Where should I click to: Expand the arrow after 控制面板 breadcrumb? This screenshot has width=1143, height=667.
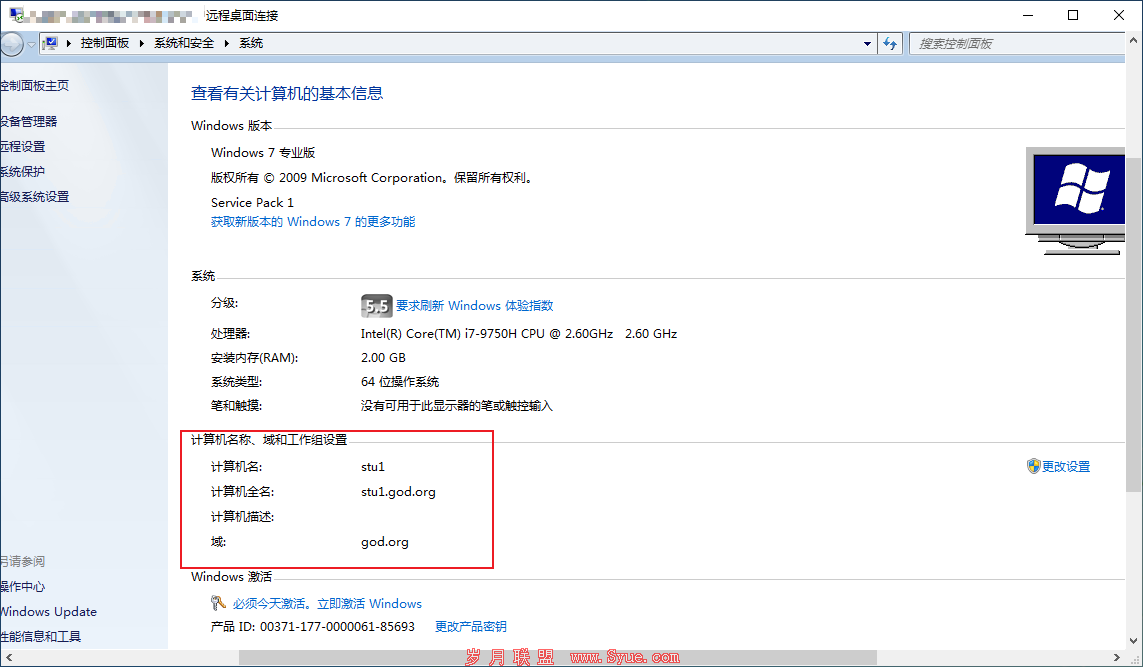(x=141, y=44)
